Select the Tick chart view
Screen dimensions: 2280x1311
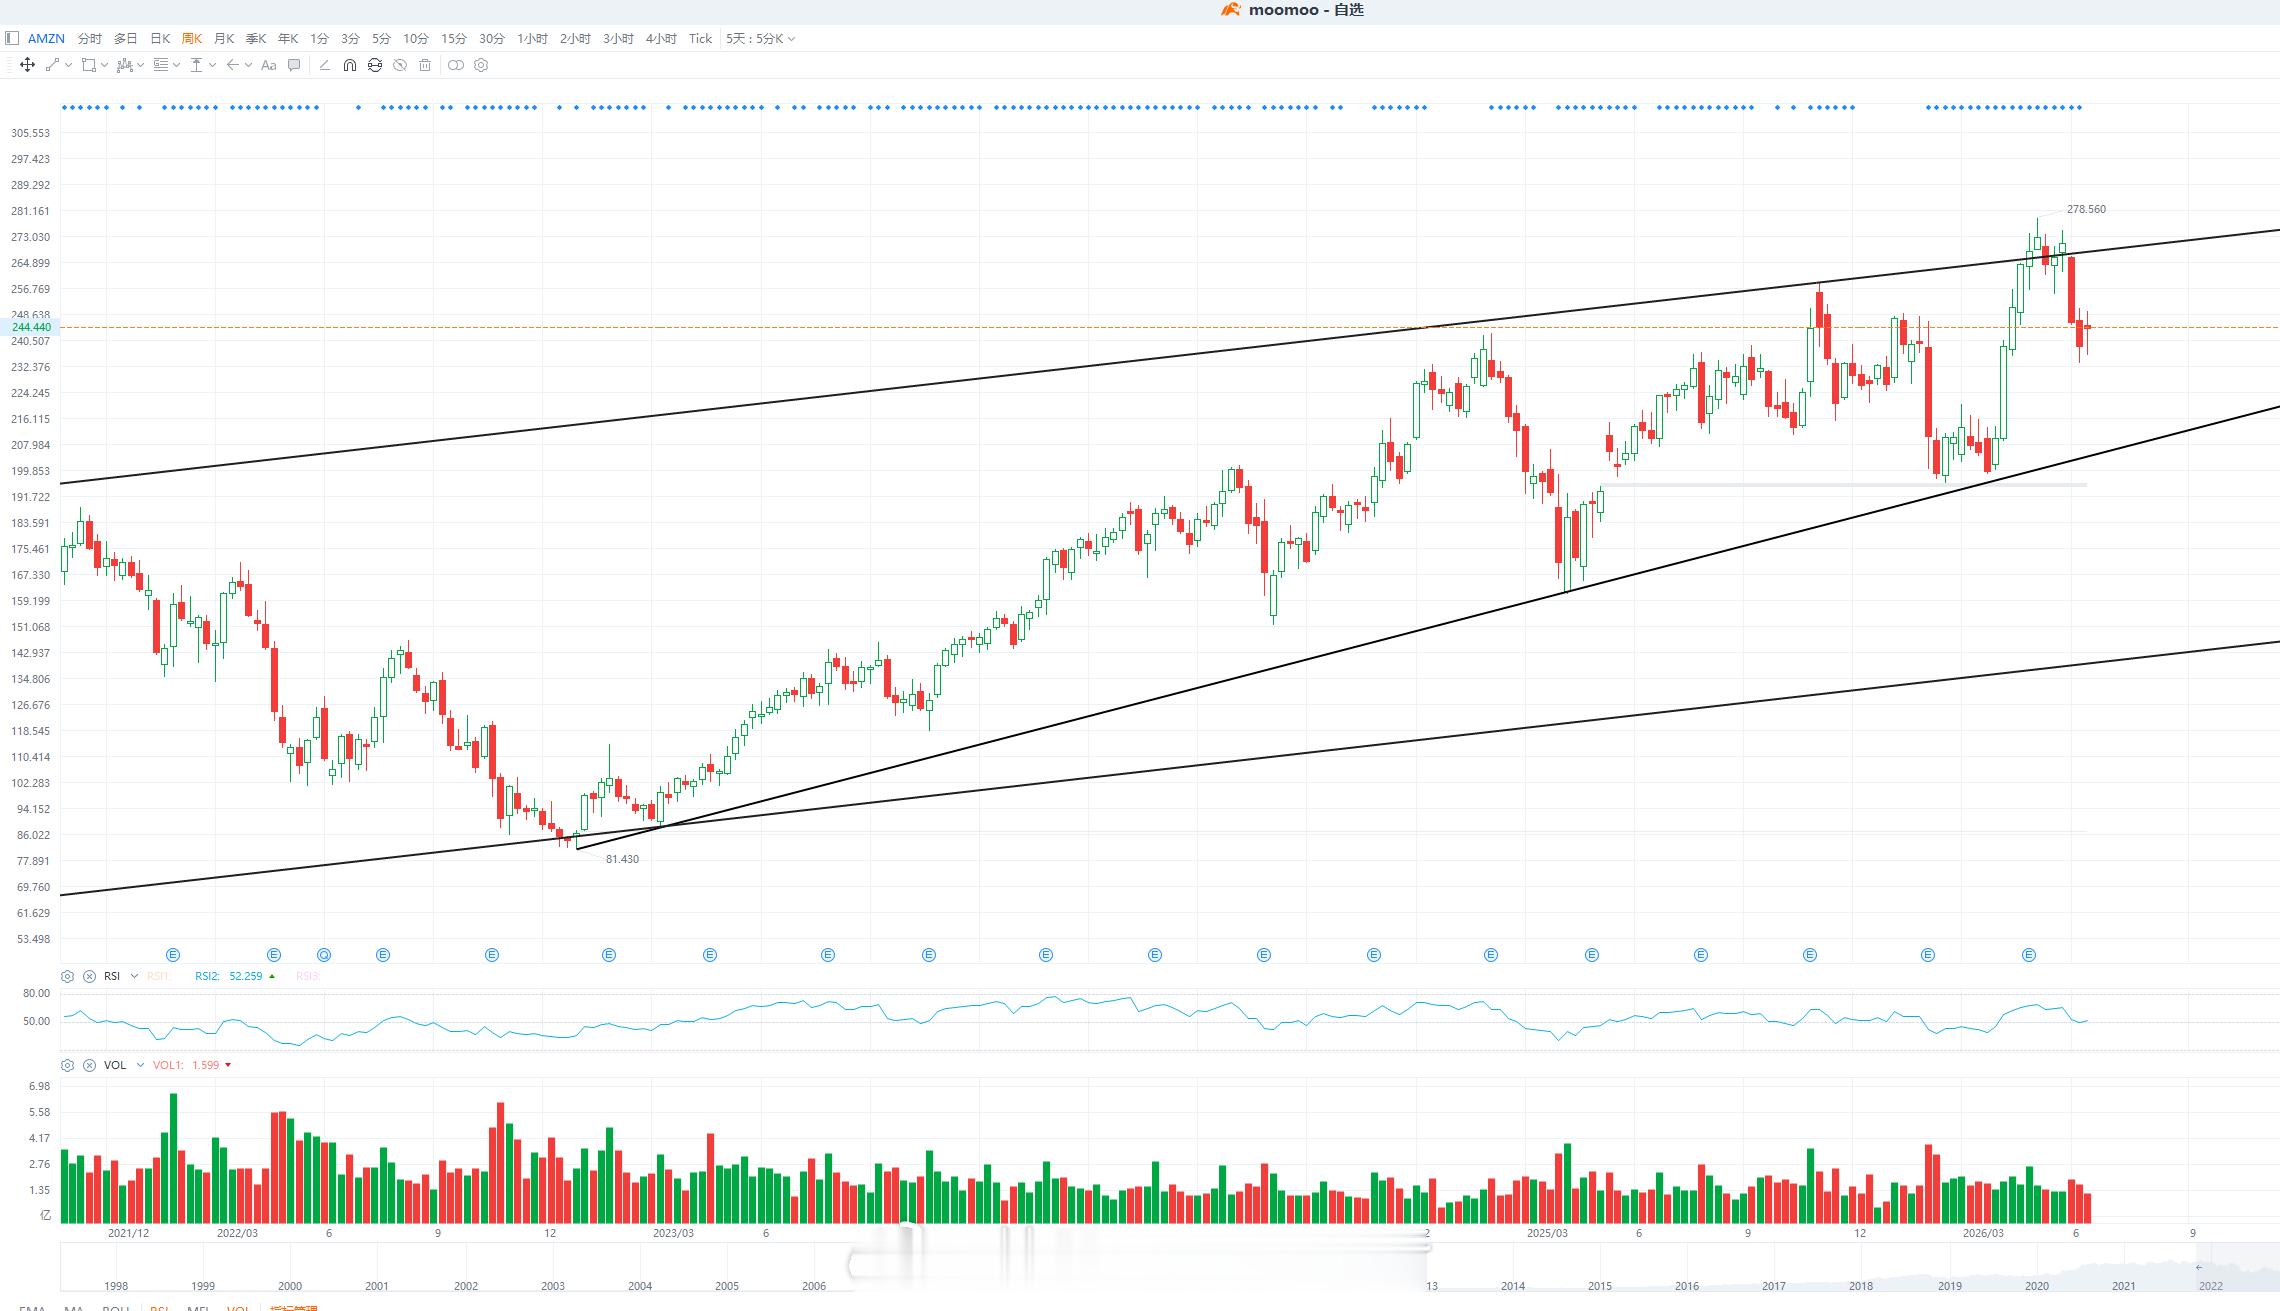700,38
